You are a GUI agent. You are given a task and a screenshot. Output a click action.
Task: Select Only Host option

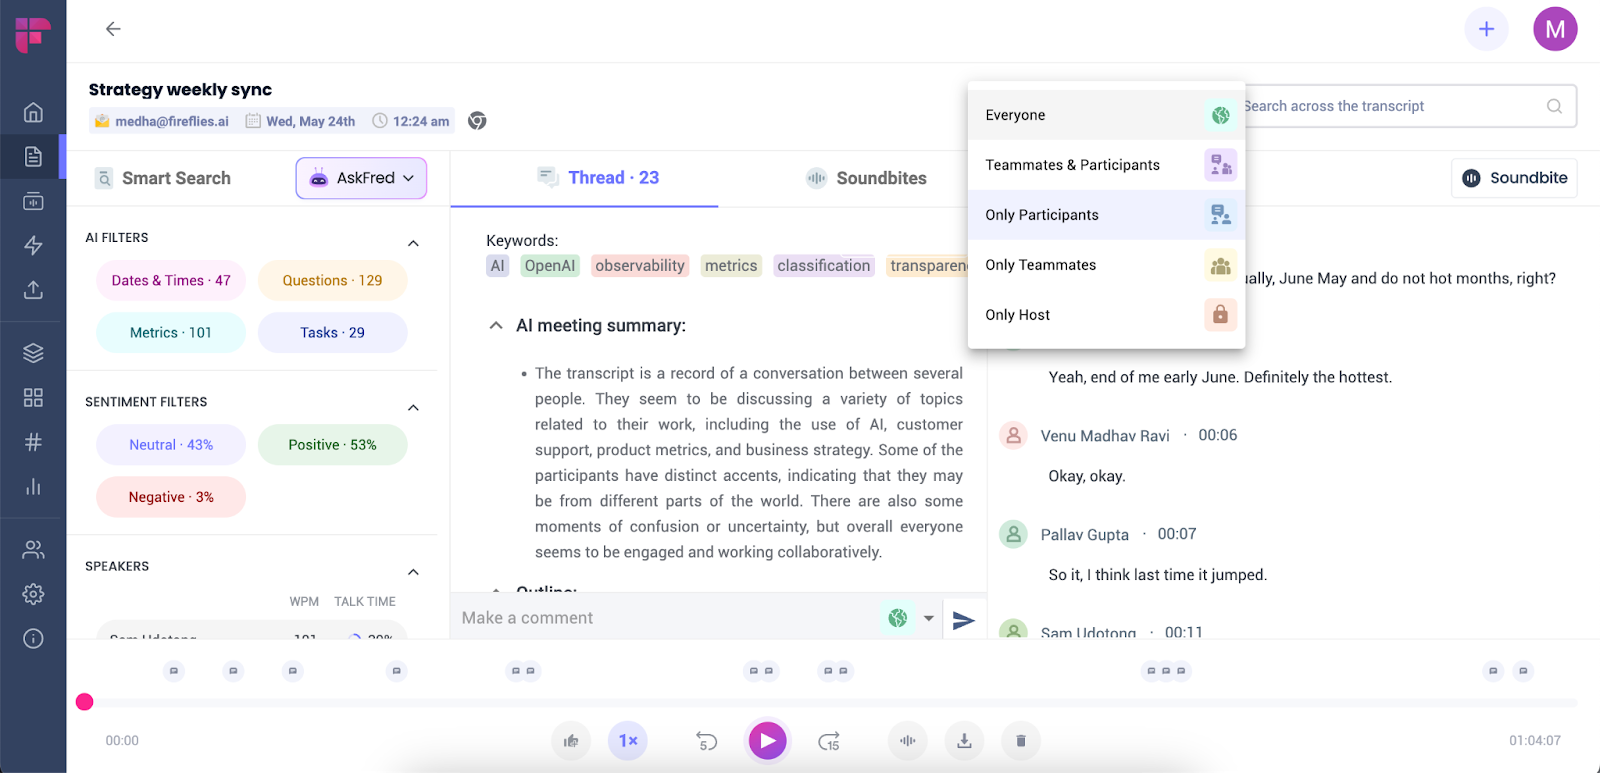click(x=1106, y=315)
